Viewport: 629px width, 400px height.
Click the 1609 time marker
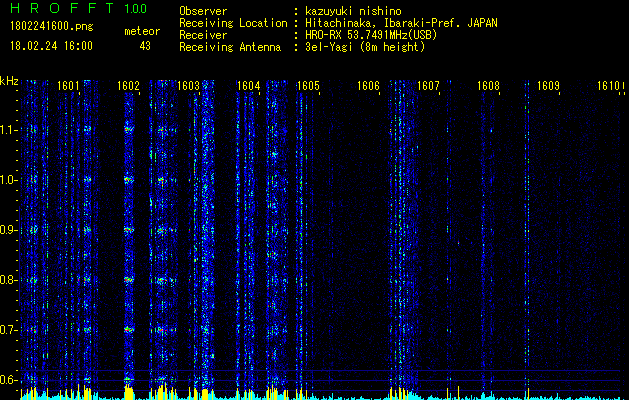[548, 86]
